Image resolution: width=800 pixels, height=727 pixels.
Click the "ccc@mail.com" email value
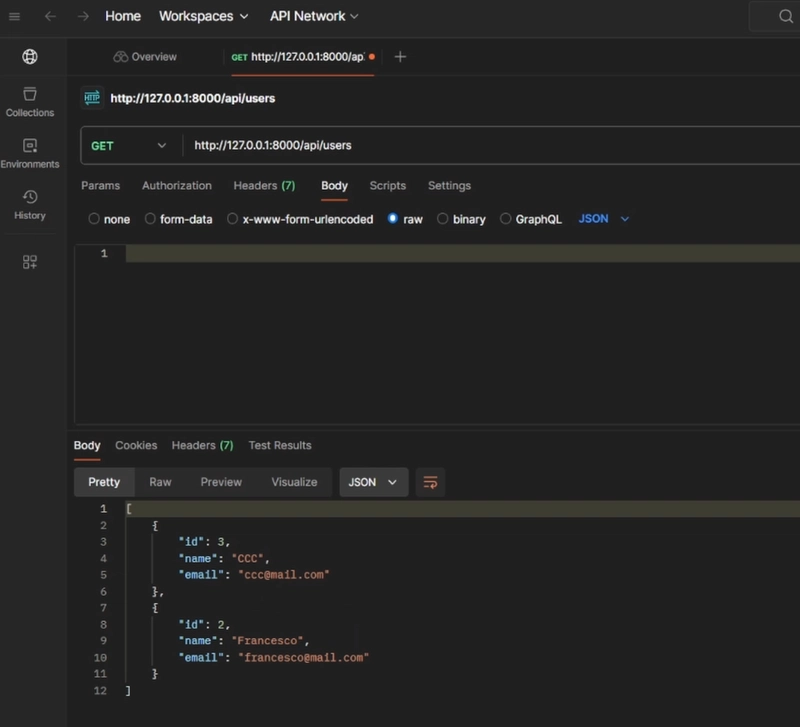[x=284, y=575]
